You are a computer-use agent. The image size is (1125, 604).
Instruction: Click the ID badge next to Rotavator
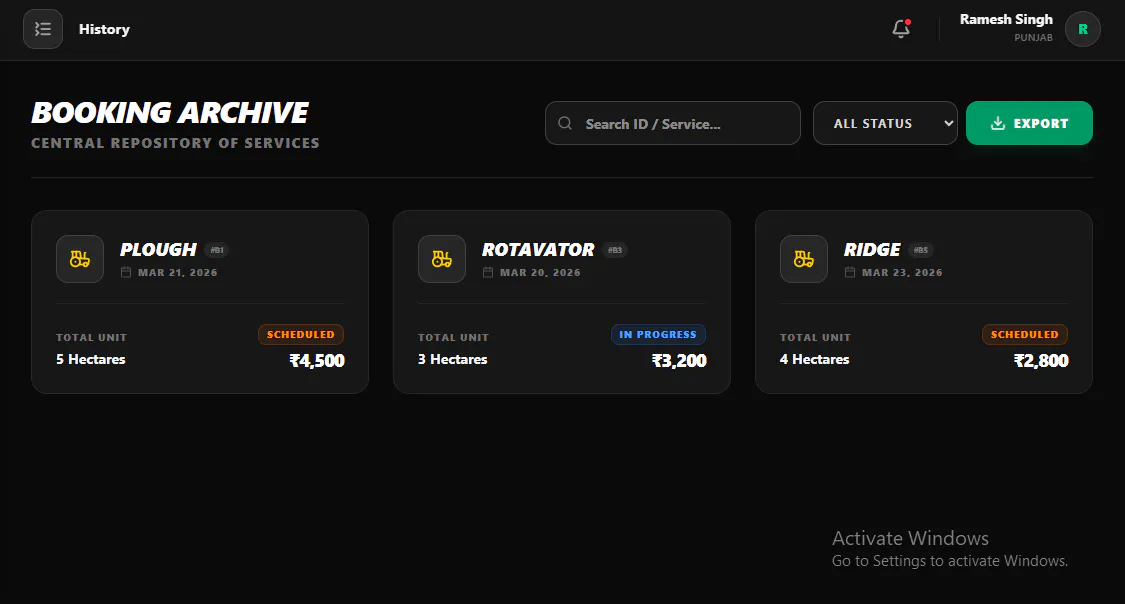click(x=615, y=250)
